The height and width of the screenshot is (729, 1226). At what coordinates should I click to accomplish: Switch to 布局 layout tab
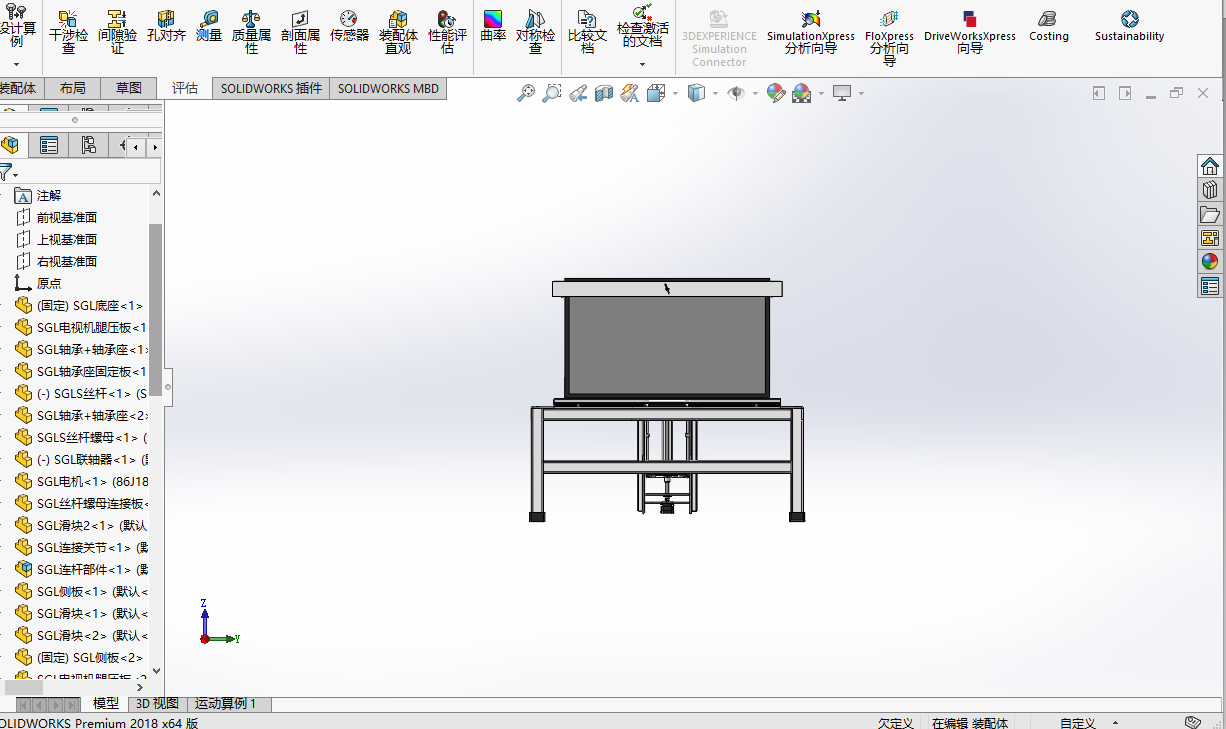click(72, 88)
